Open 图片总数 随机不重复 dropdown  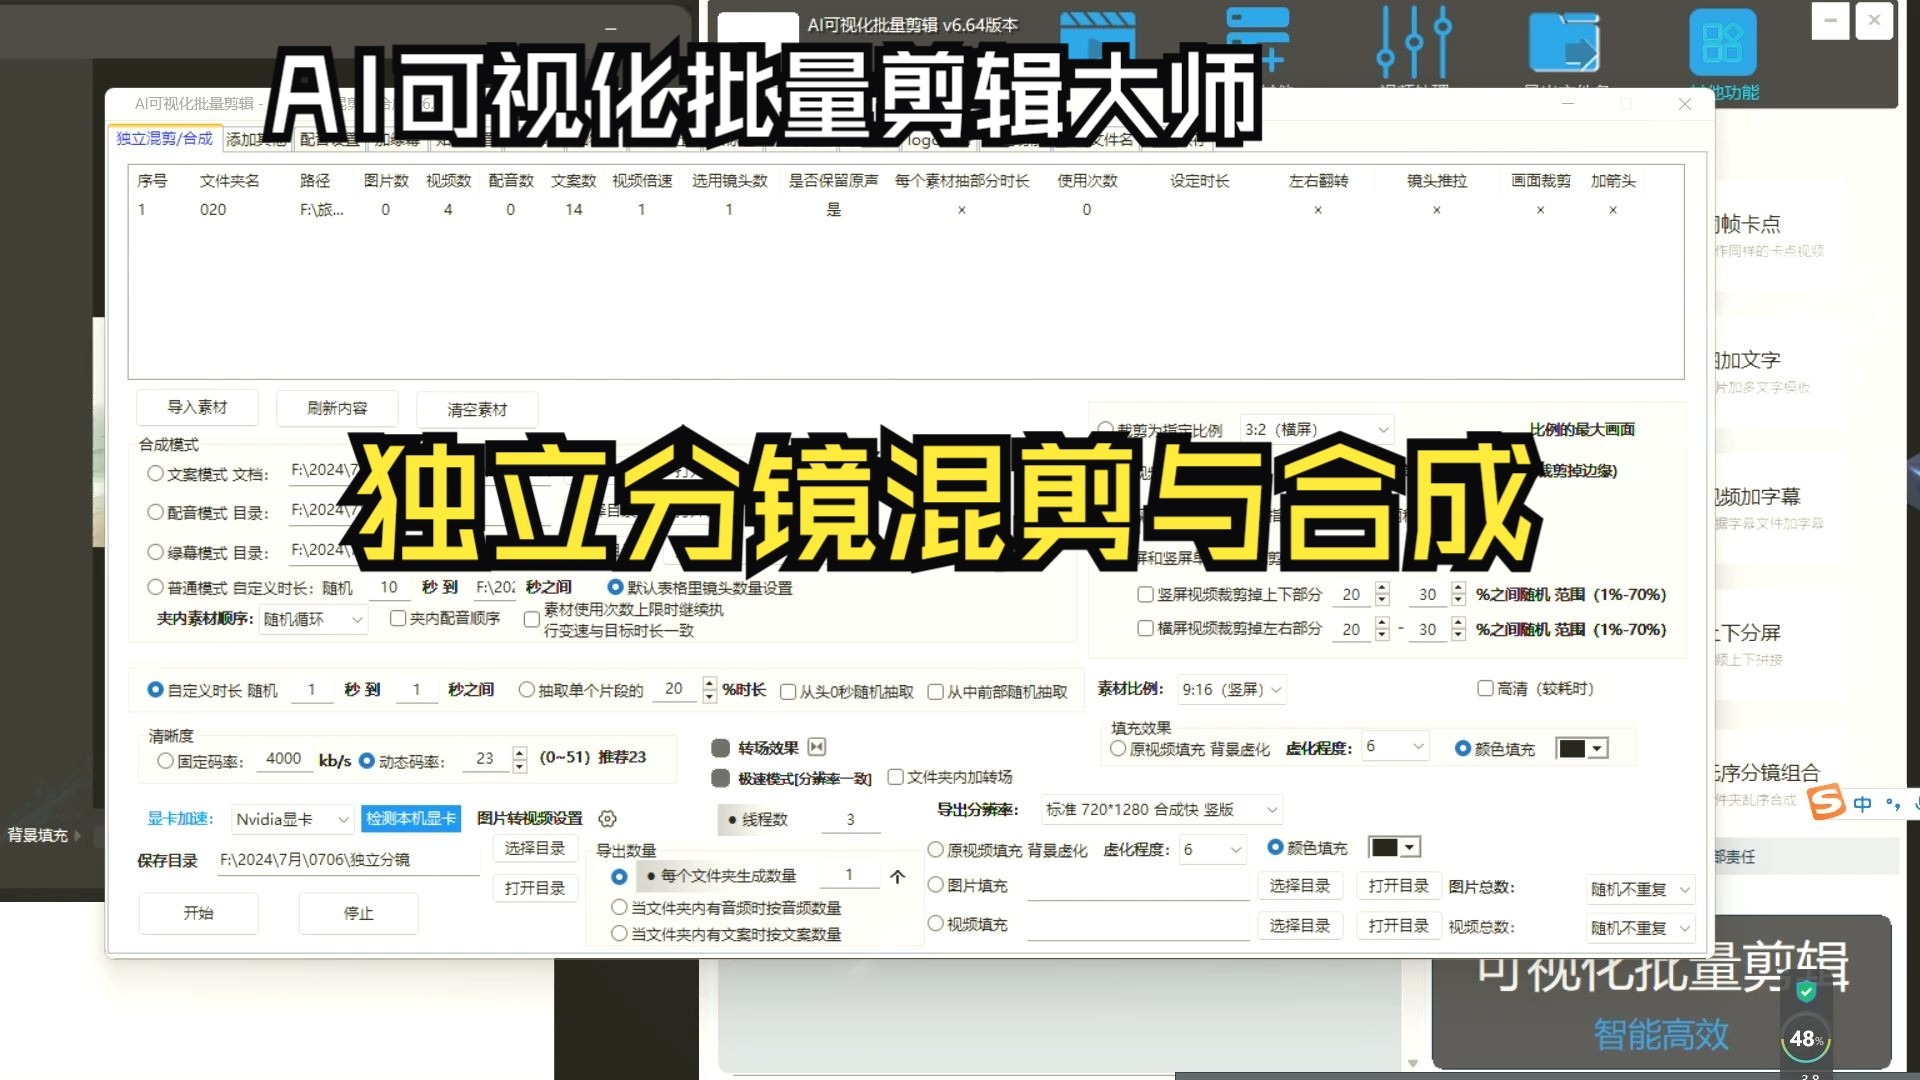click(x=1640, y=889)
